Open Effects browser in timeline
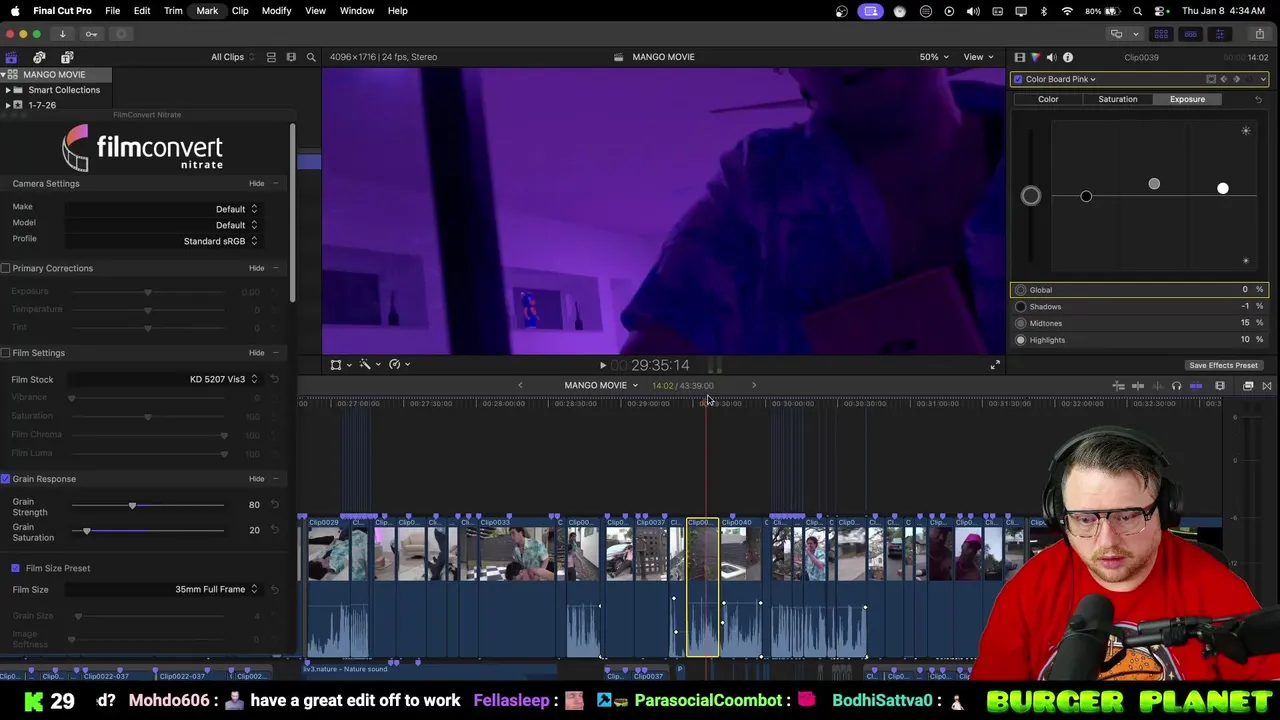 1248,386
